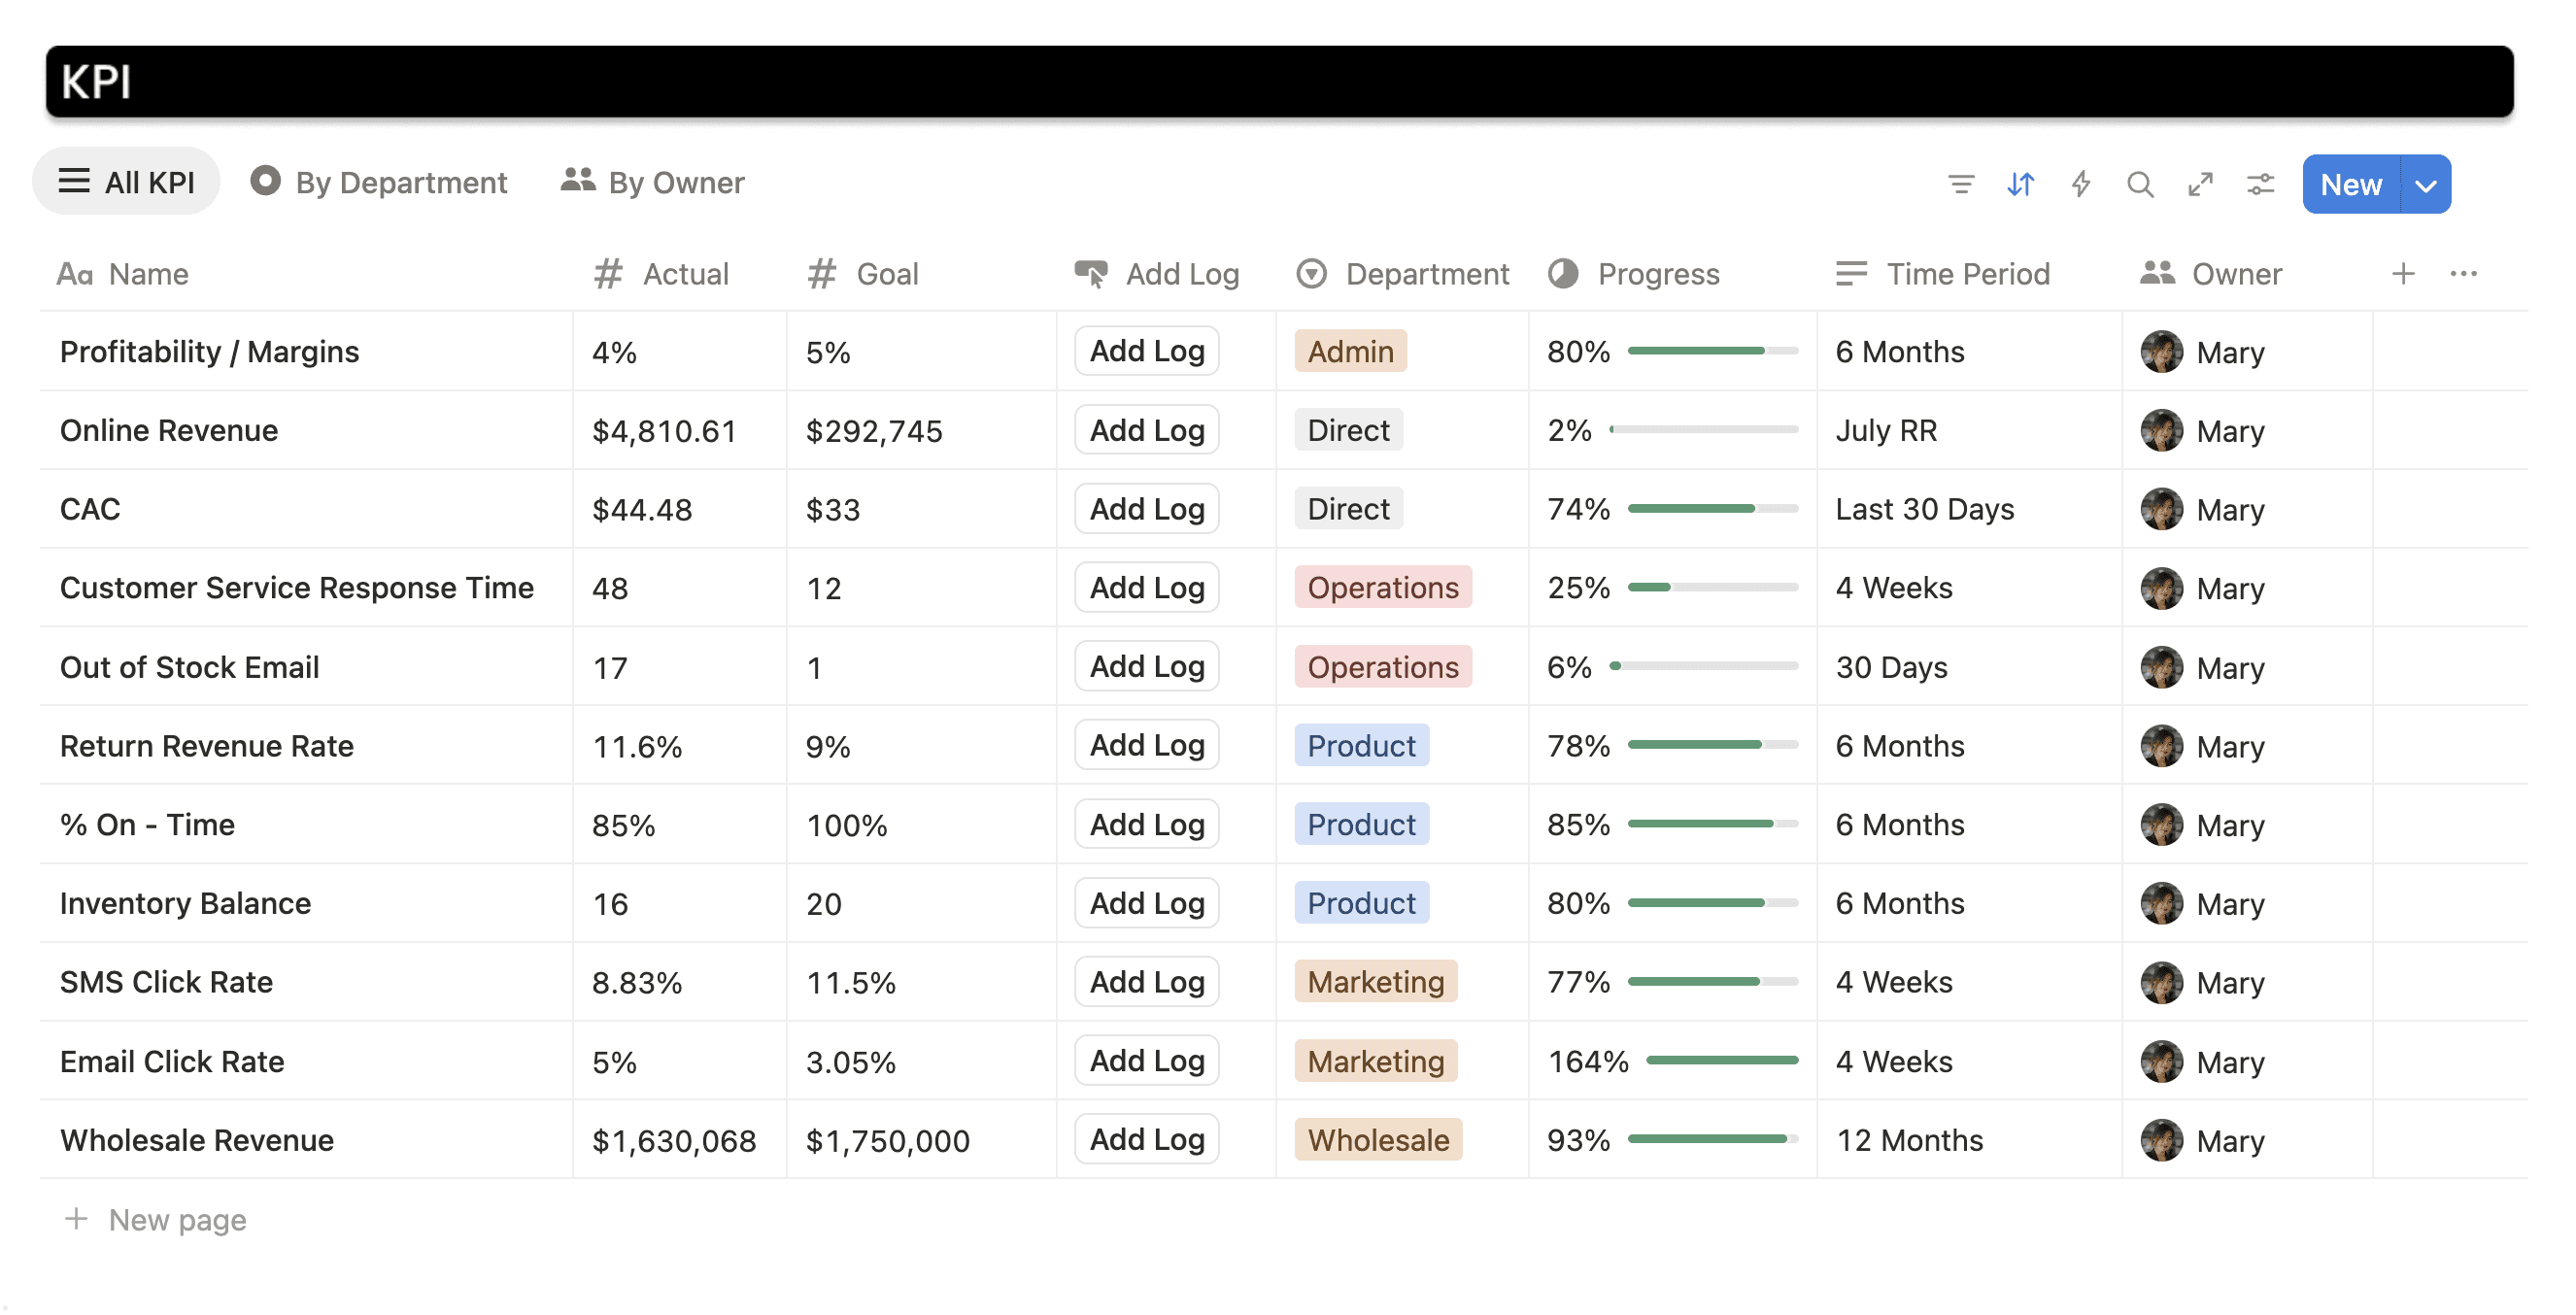Click the blue New button

click(2350, 185)
